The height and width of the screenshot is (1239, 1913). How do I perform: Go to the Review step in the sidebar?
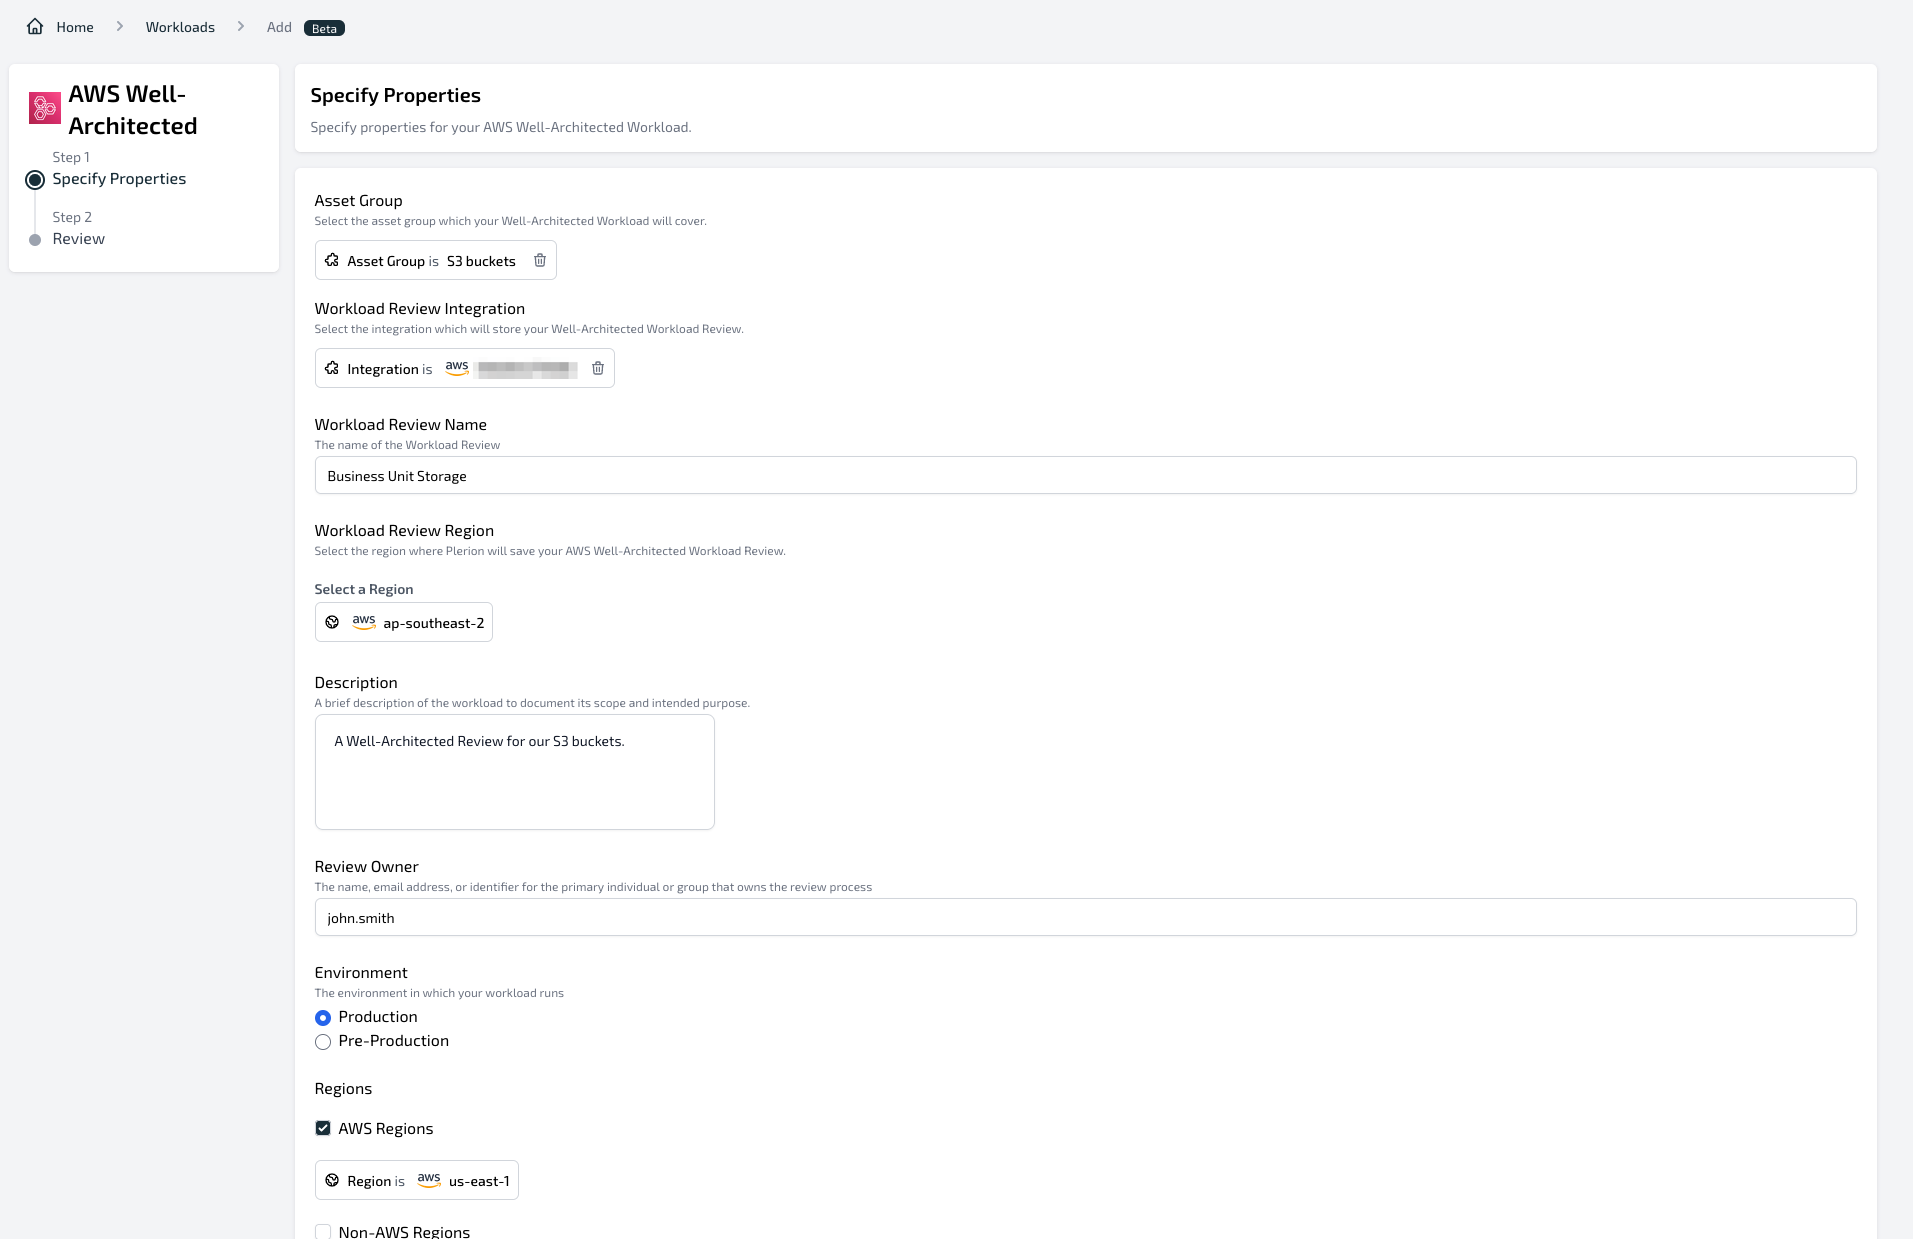pos(78,238)
